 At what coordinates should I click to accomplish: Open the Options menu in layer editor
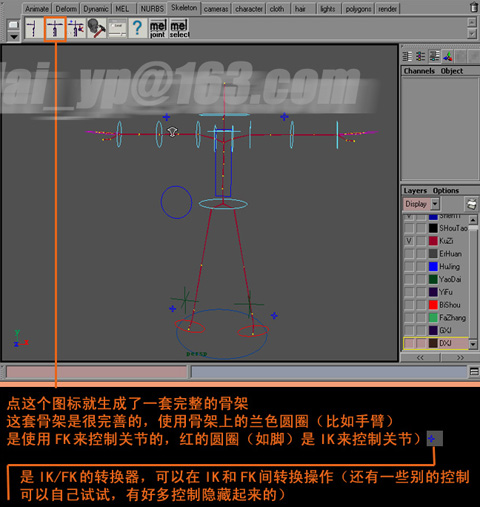(x=446, y=191)
